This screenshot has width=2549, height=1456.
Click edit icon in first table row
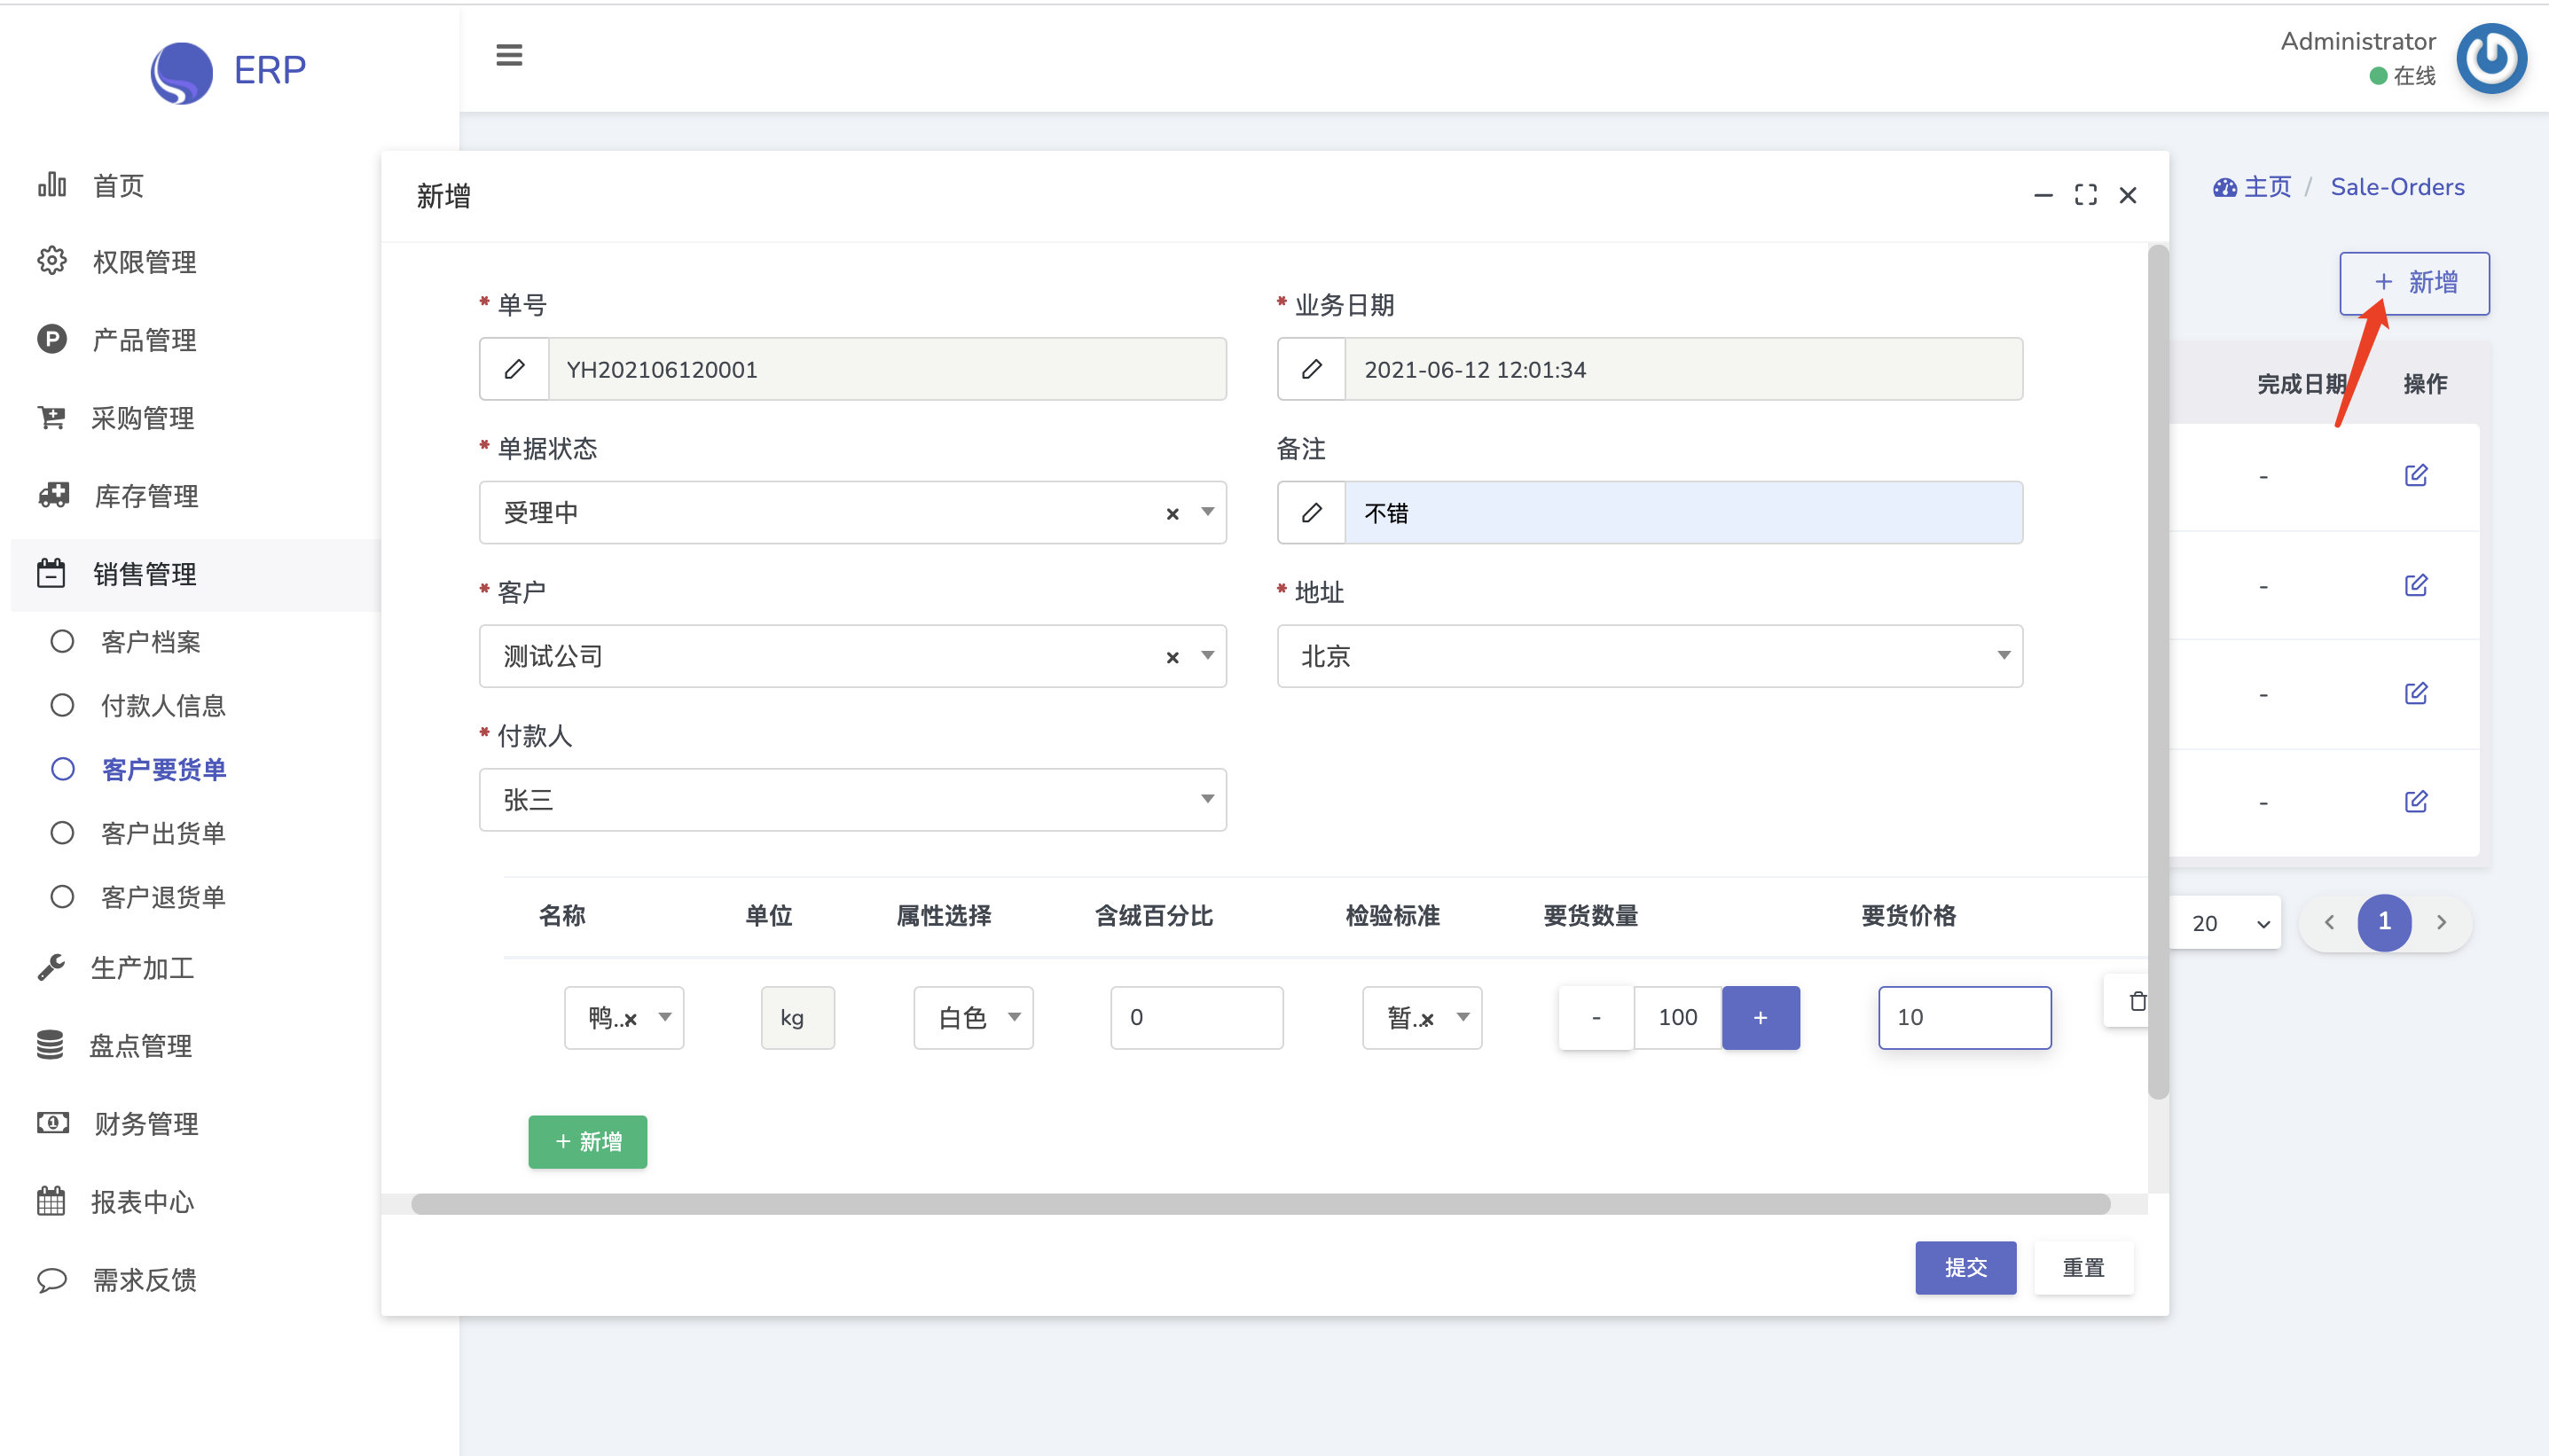pos(2415,475)
